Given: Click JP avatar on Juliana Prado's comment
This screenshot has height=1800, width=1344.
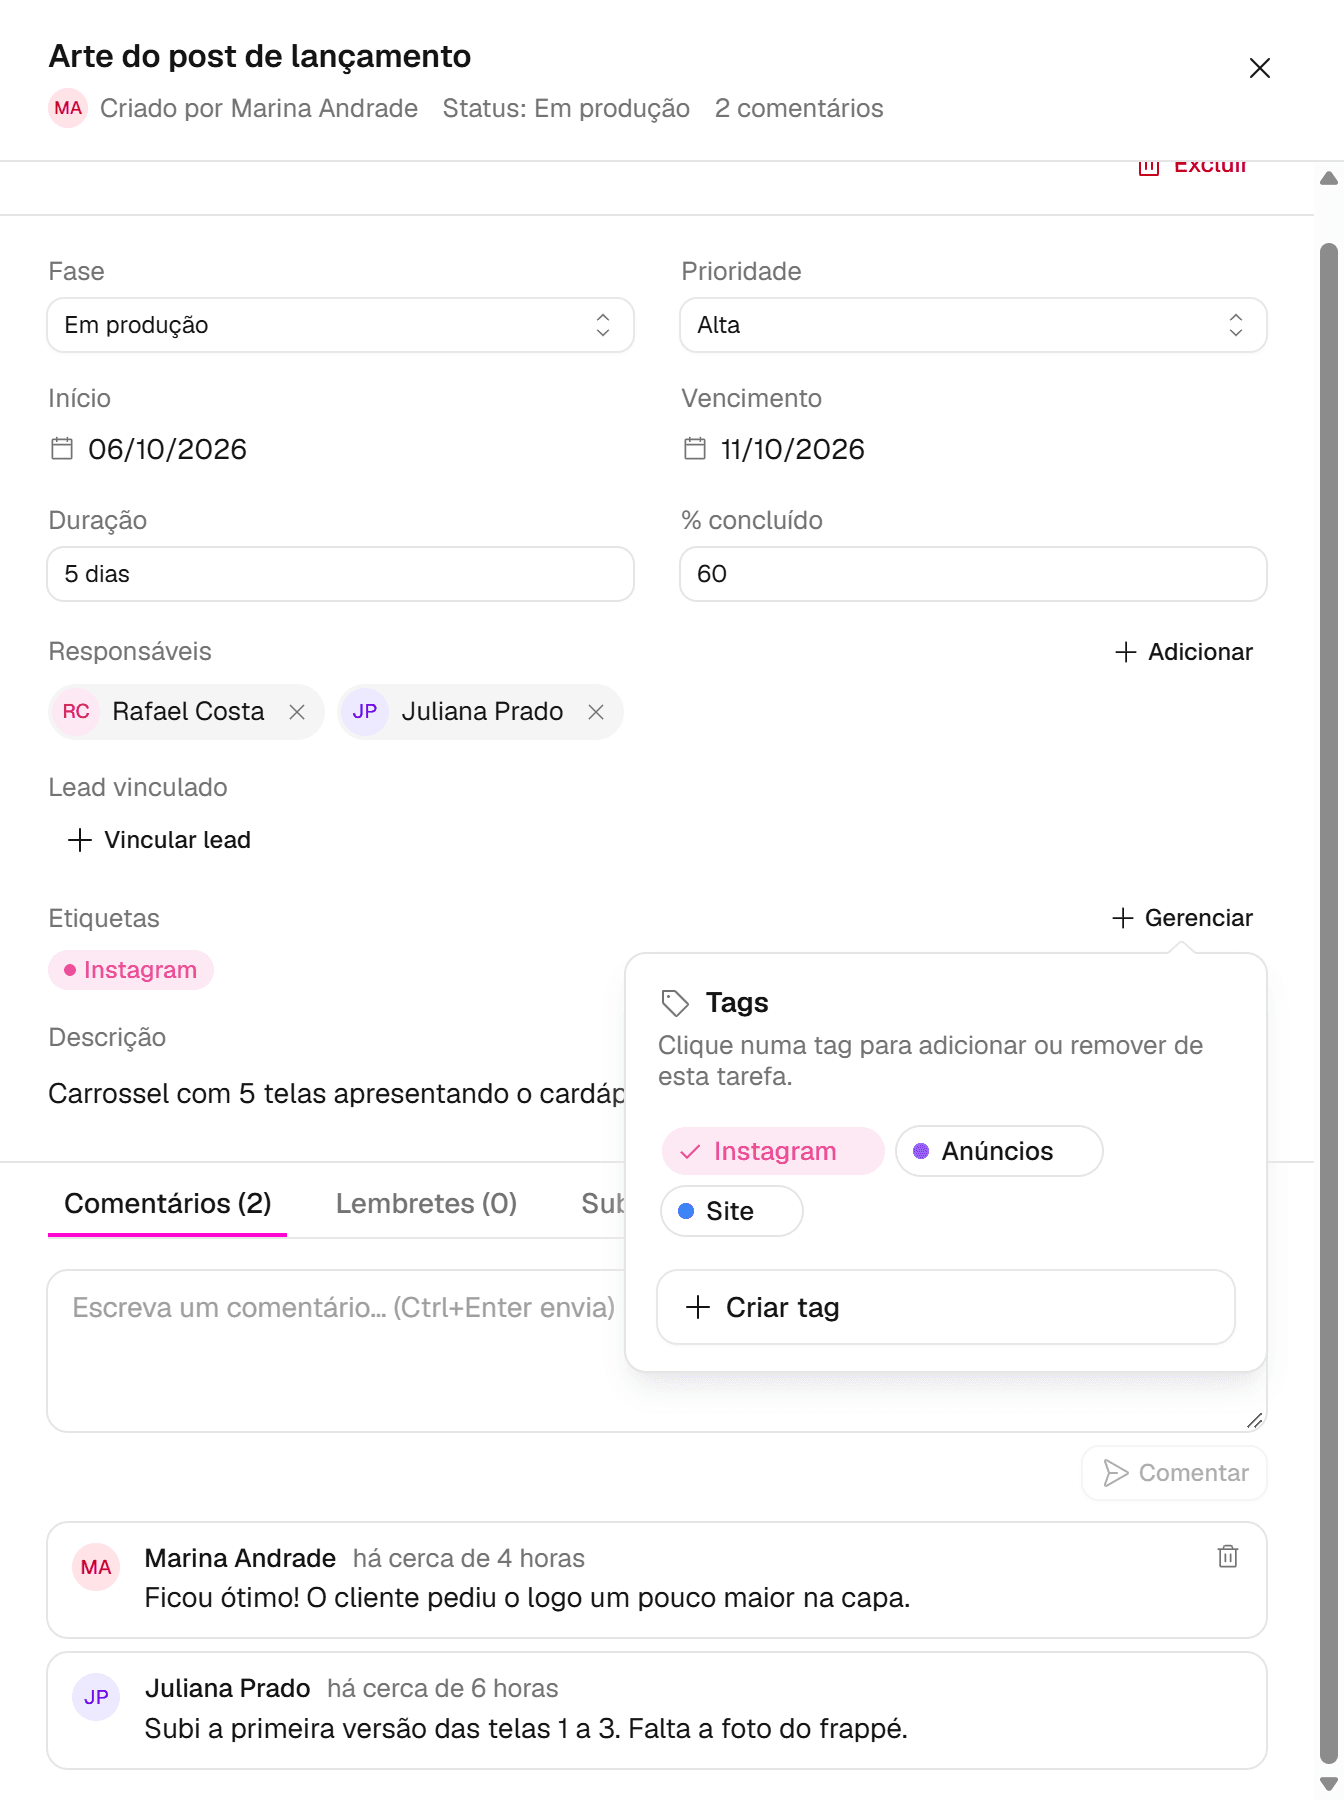Looking at the screenshot, I should [96, 1697].
